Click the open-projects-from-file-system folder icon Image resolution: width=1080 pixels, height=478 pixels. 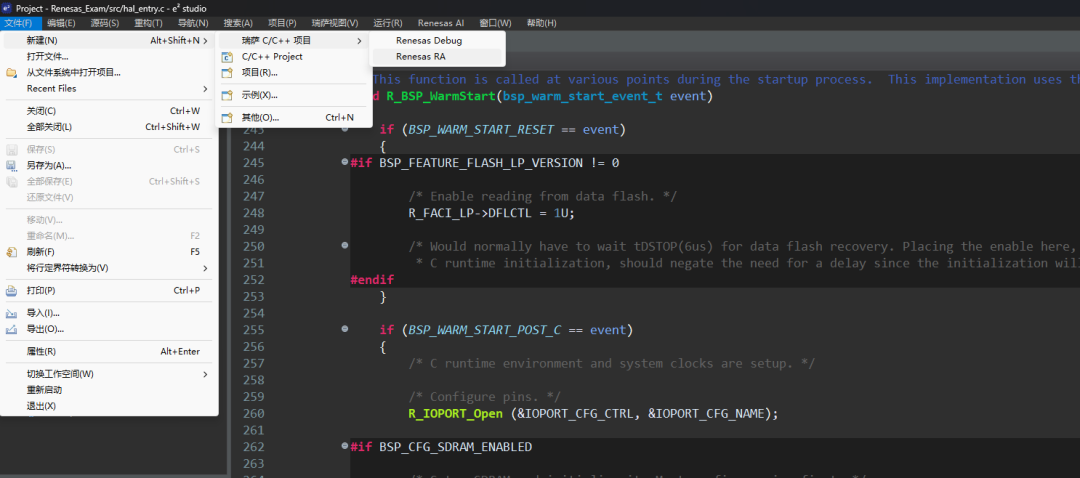12,73
